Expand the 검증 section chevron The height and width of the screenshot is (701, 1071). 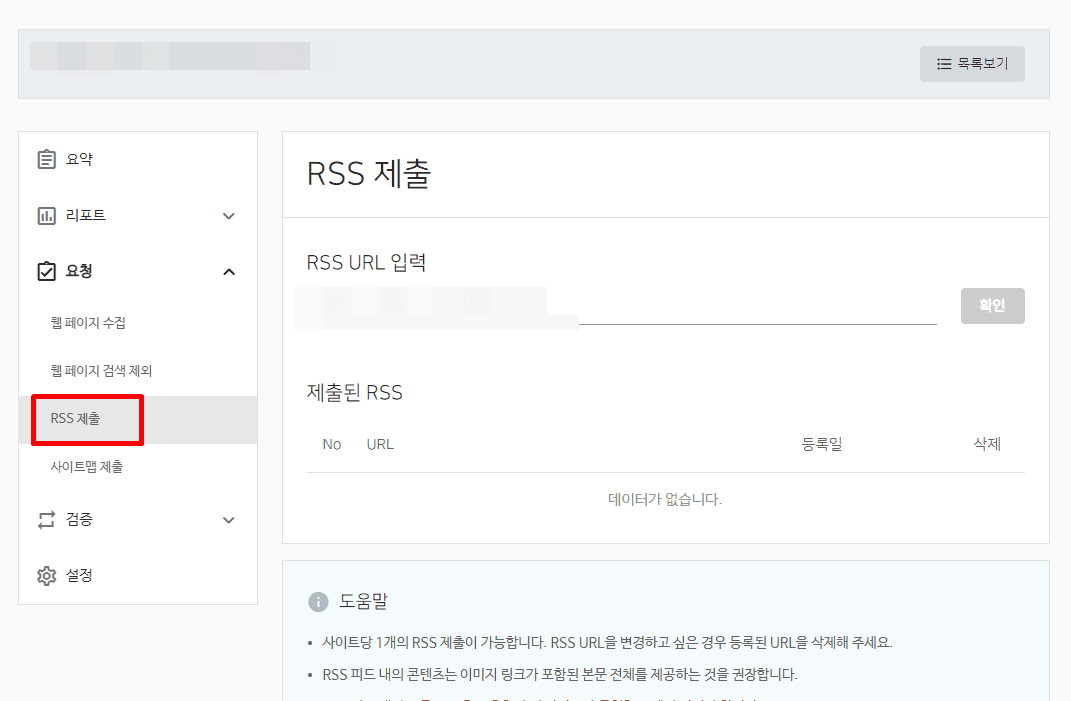point(229,519)
